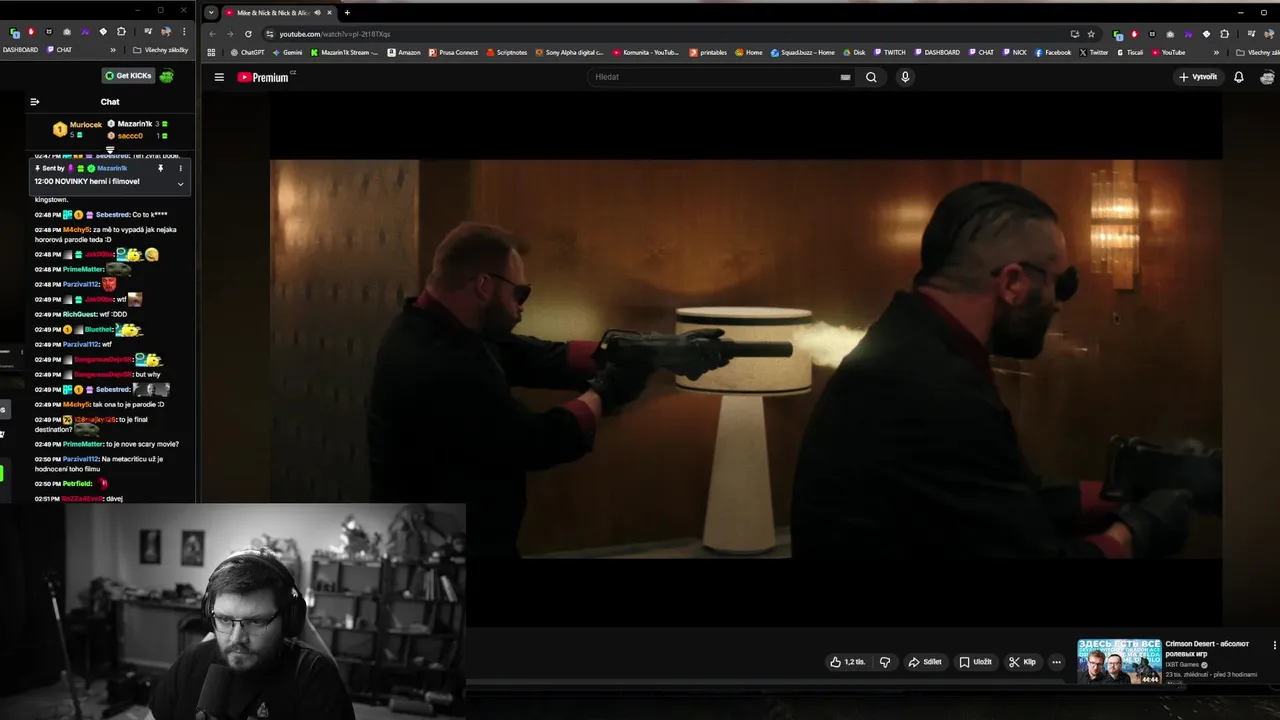Open the DASHBOARD bookmark in the chat window
Image resolution: width=1280 pixels, height=720 pixels.
coord(19,50)
